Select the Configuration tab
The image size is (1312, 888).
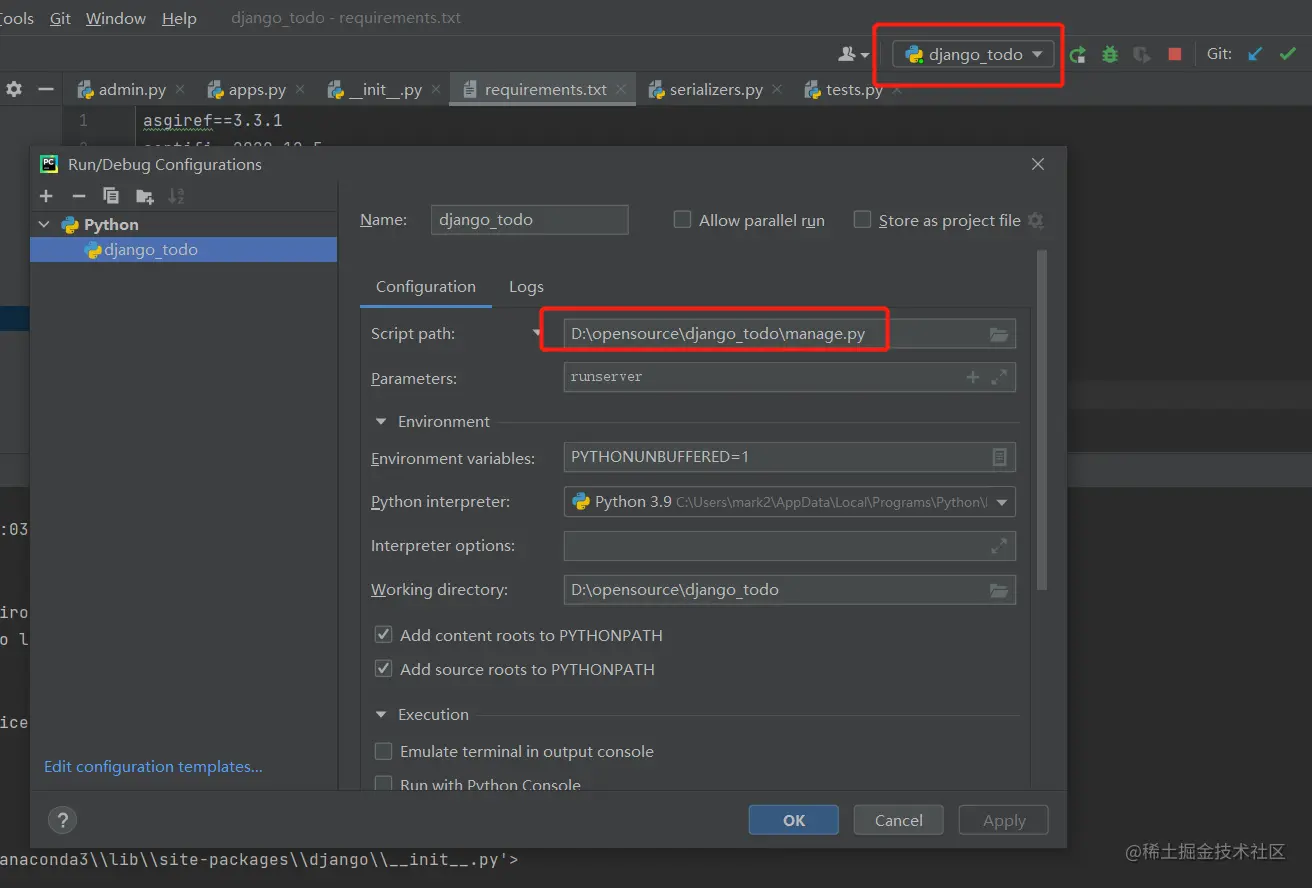pos(426,287)
